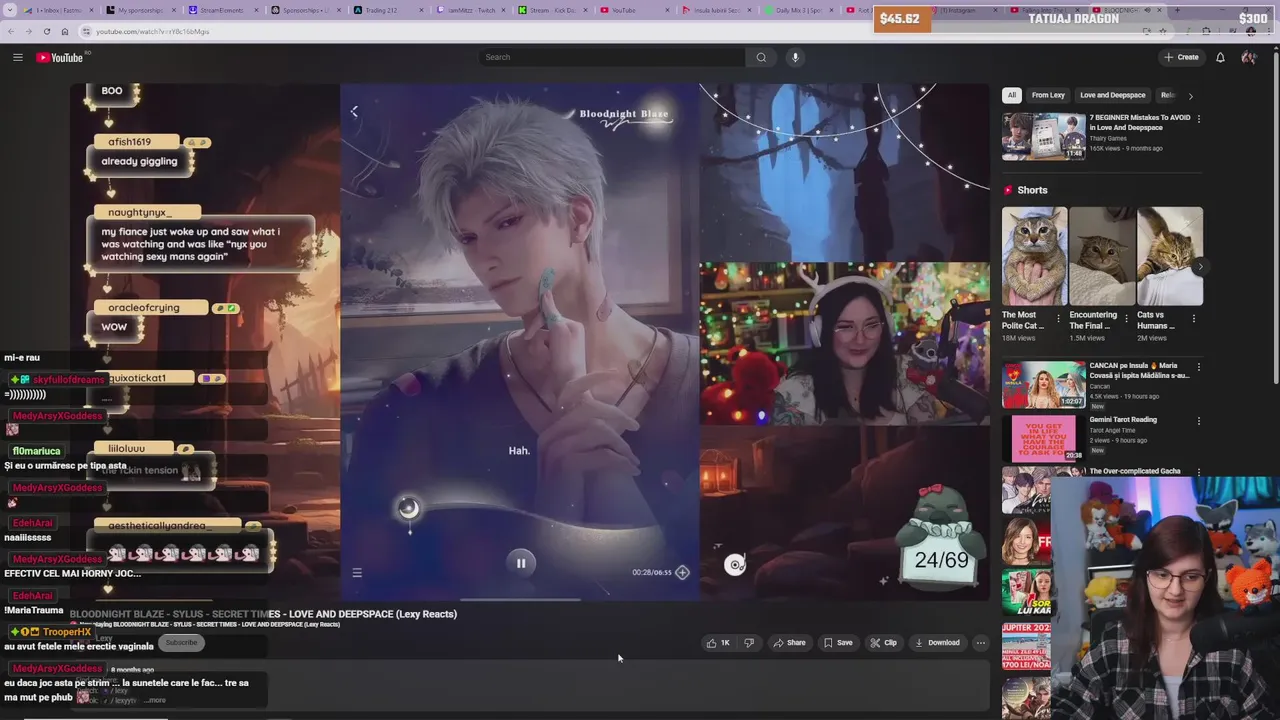
Task: Click the YouTube logo to go home
Action: pyautogui.click(x=60, y=57)
